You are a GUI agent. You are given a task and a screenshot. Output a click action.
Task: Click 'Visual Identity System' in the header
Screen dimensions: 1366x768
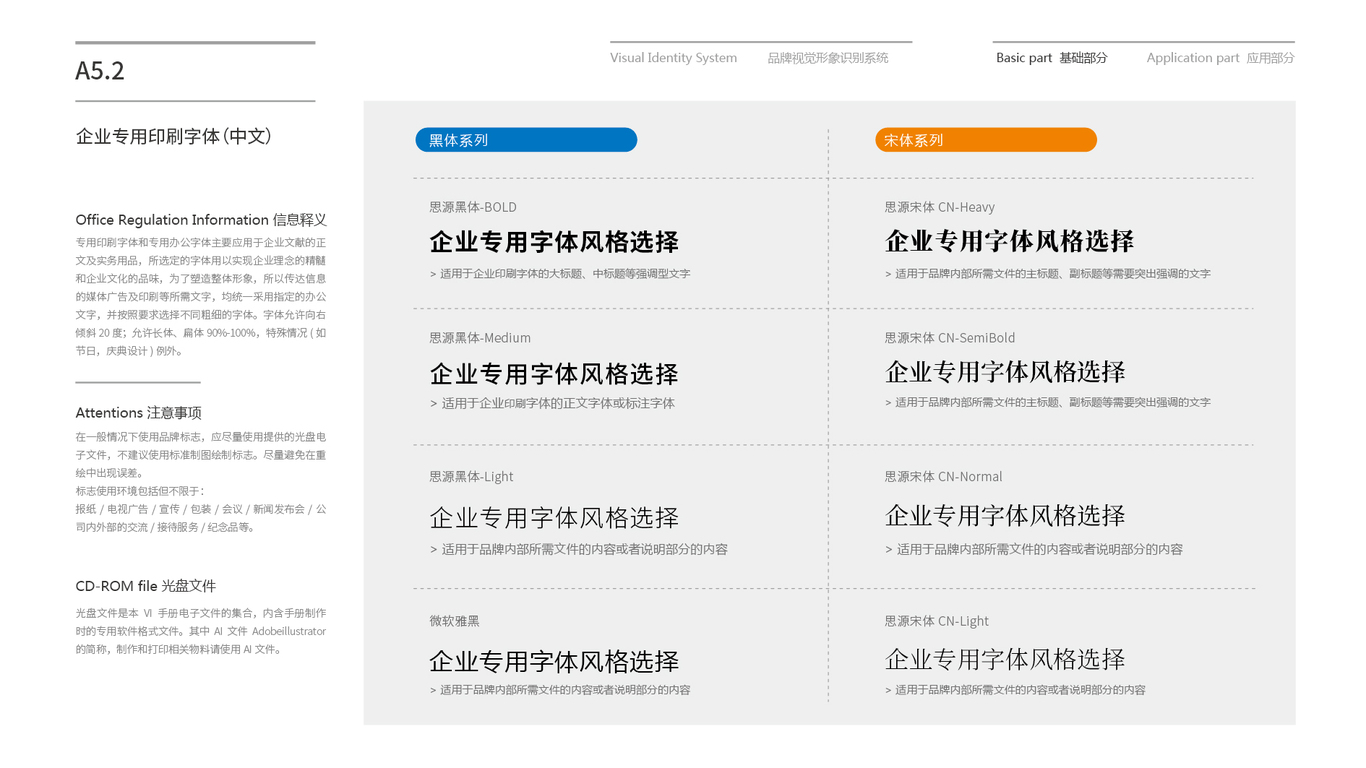pyautogui.click(x=673, y=58)
